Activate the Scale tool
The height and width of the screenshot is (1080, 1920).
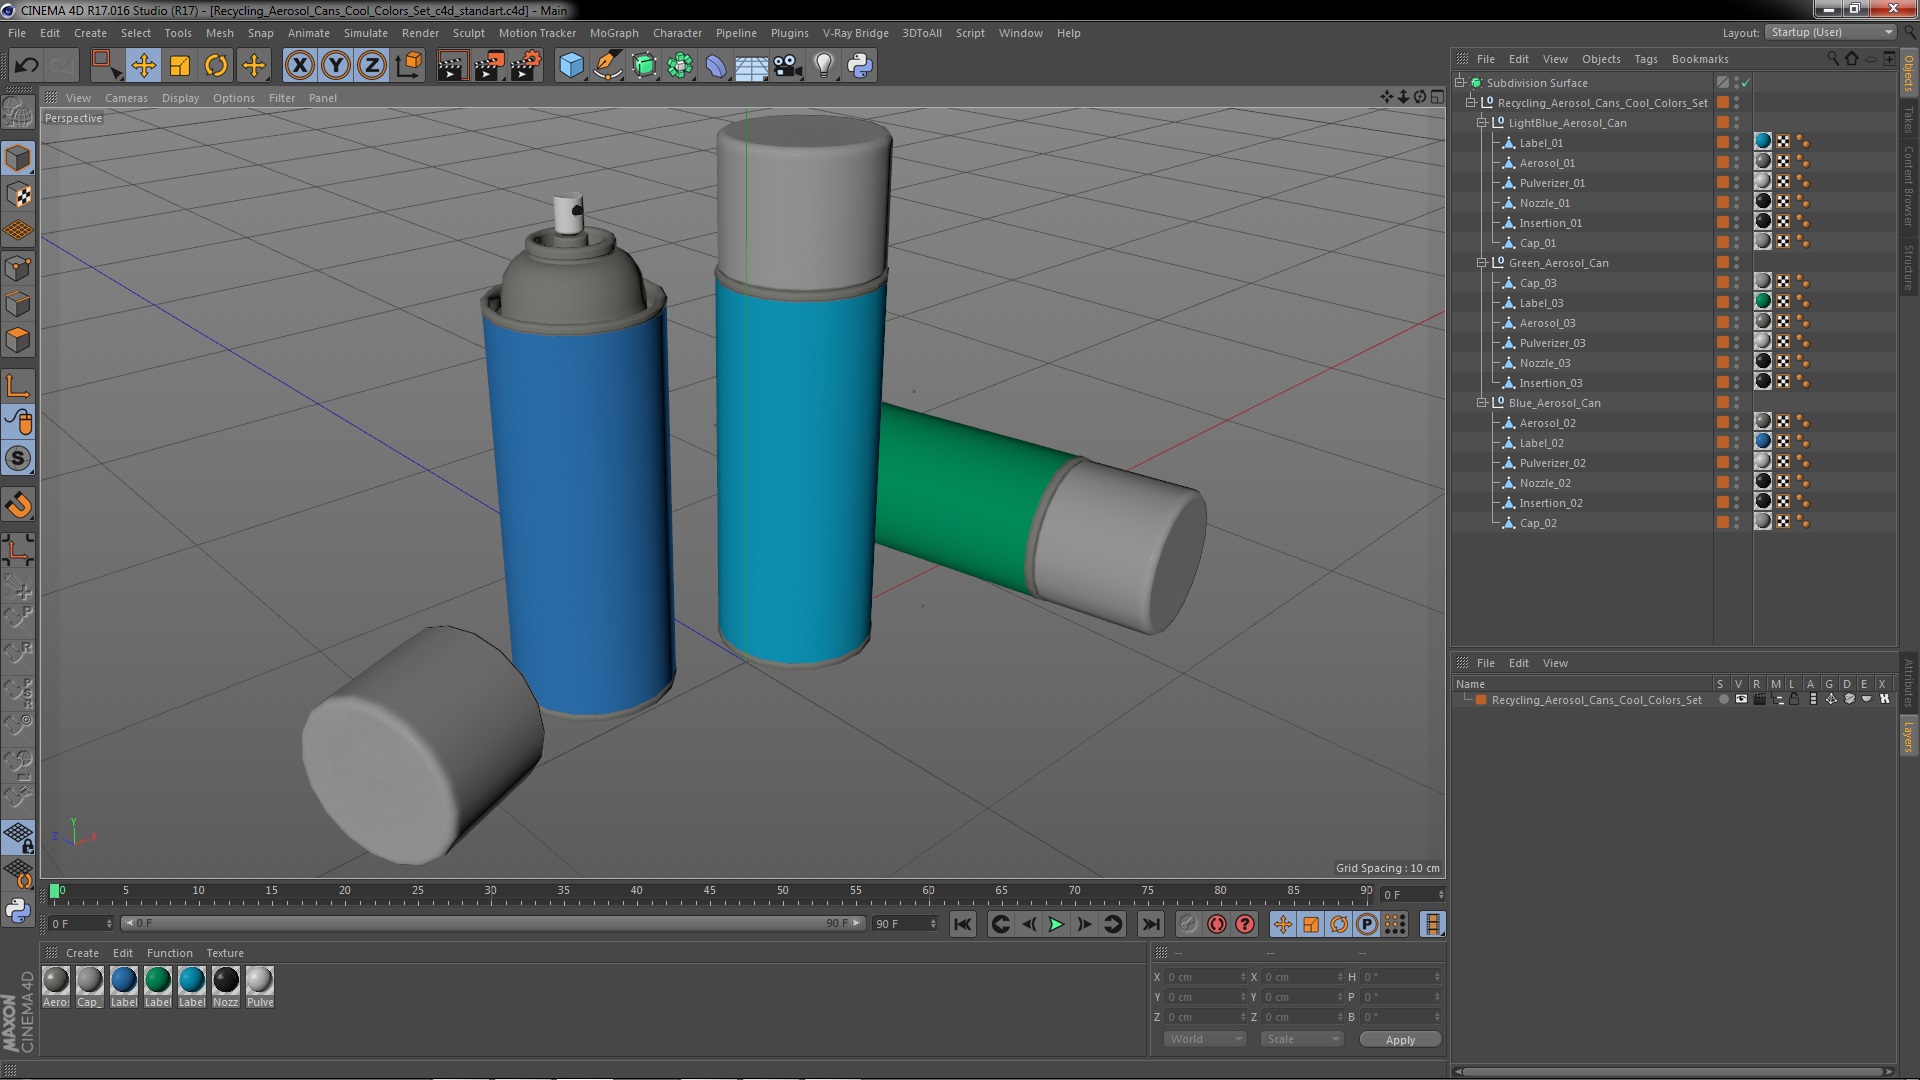[180, 66]
